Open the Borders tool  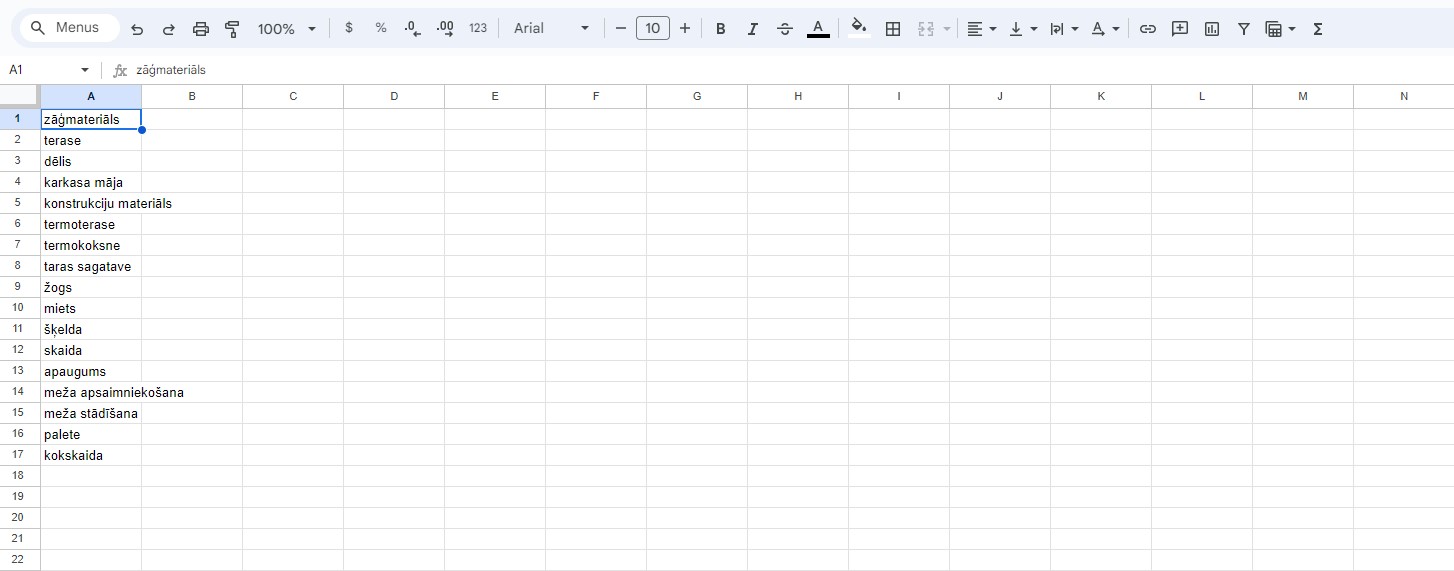click(x=893, y=29)
